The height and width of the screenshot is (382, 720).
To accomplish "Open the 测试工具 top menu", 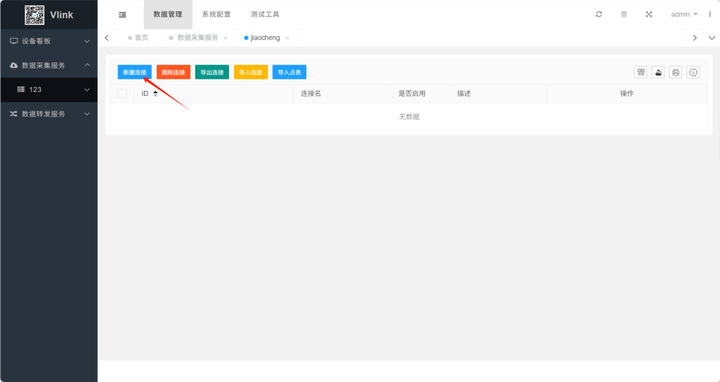I will click(x=265, y=14).
